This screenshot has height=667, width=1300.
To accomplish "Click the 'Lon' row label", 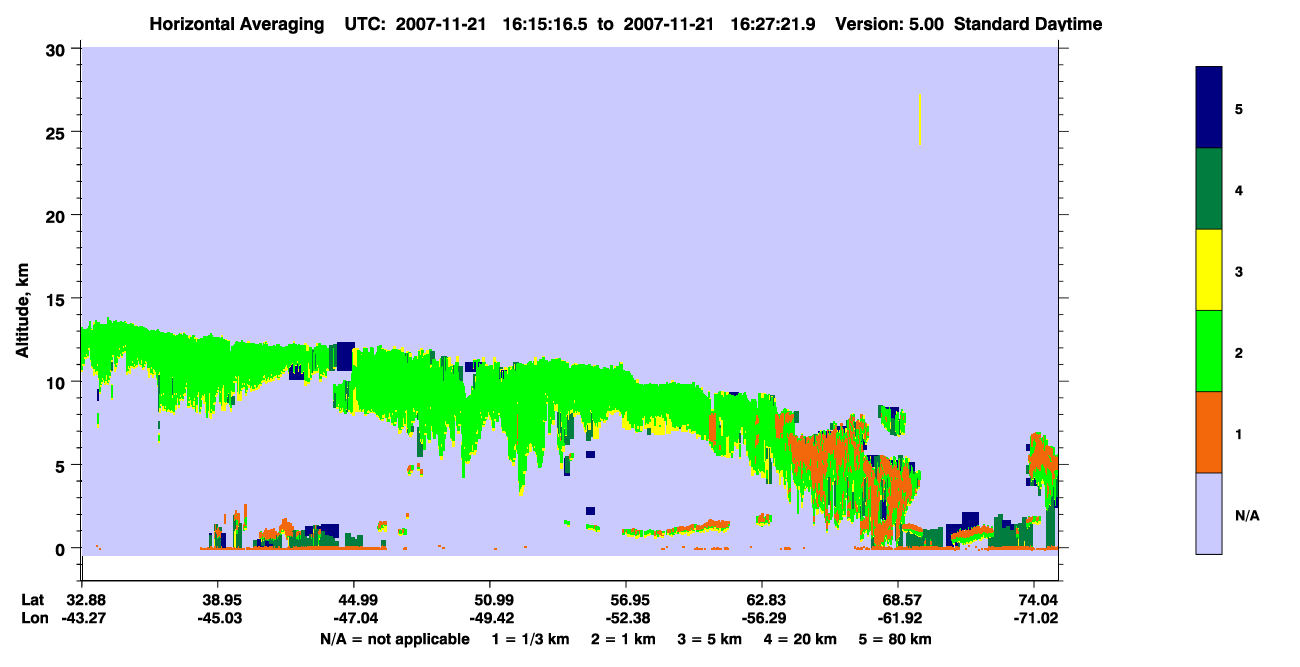I will coord(33,619).
